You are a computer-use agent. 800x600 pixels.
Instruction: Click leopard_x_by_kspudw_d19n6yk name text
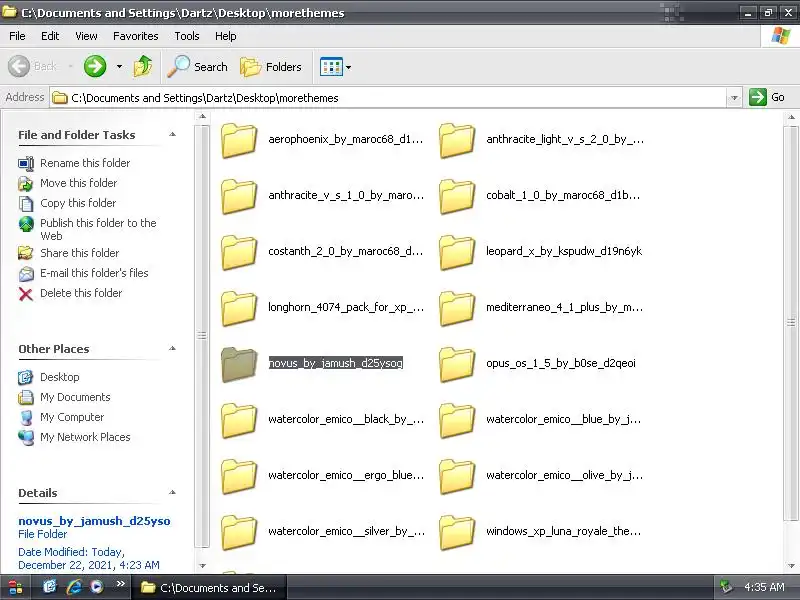(x=564, y=251)
